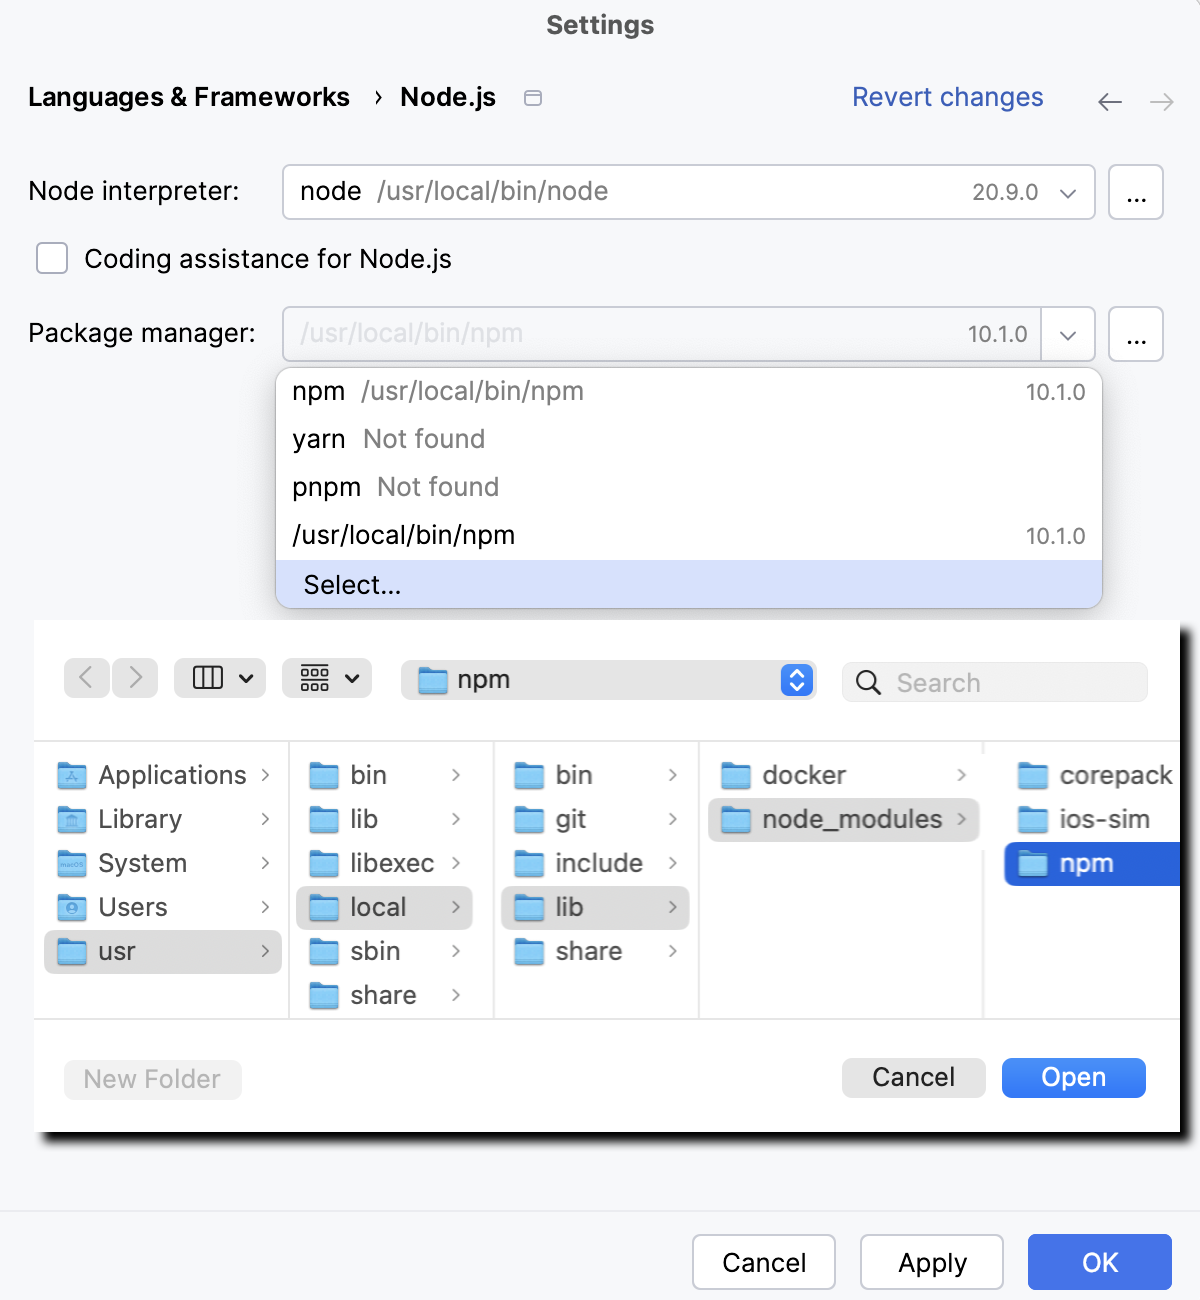Open the icon grid view selector
The image size is (1200, 1300).
pos(327,678)
